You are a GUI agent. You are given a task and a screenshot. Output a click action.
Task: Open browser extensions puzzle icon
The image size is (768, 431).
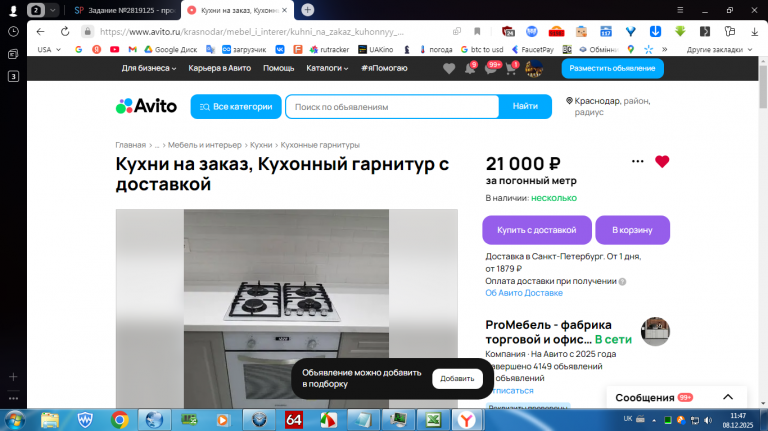pyautogui.click(x=730, y=31)
